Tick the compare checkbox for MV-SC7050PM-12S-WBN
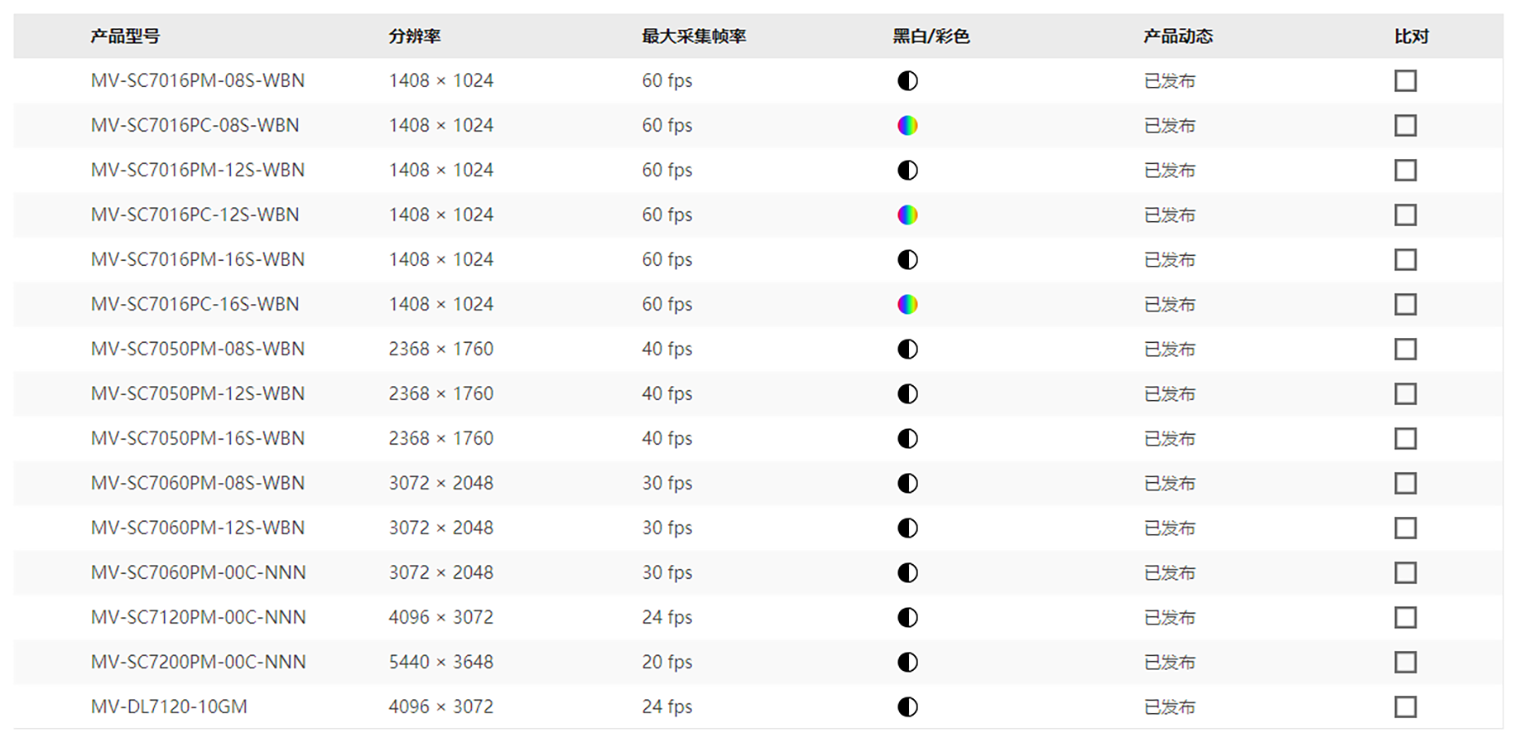 (x=1405, y=394)
